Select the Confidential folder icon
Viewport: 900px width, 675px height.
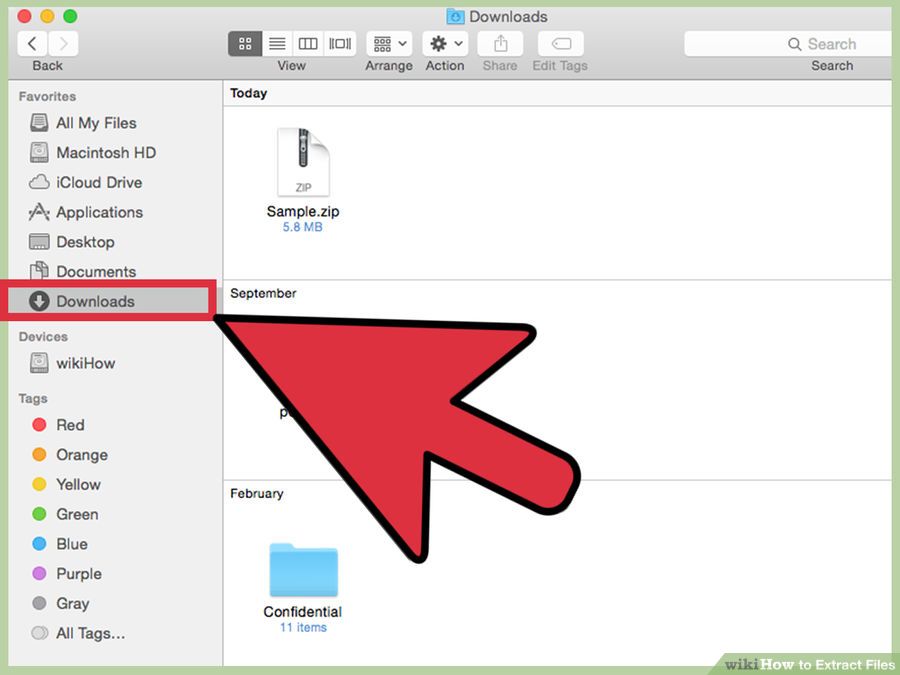304,570
